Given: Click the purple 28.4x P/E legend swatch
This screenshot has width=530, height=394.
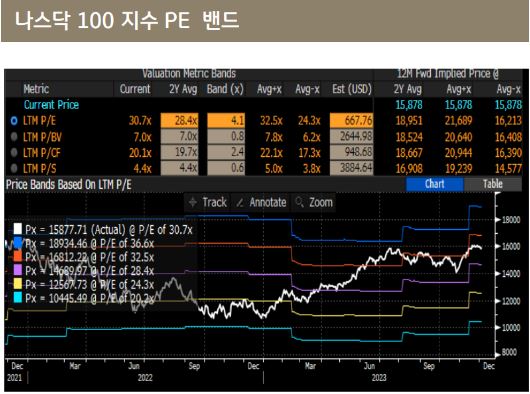Looking at the screenshot, I should pyautogui.click(x=18, y=270).
